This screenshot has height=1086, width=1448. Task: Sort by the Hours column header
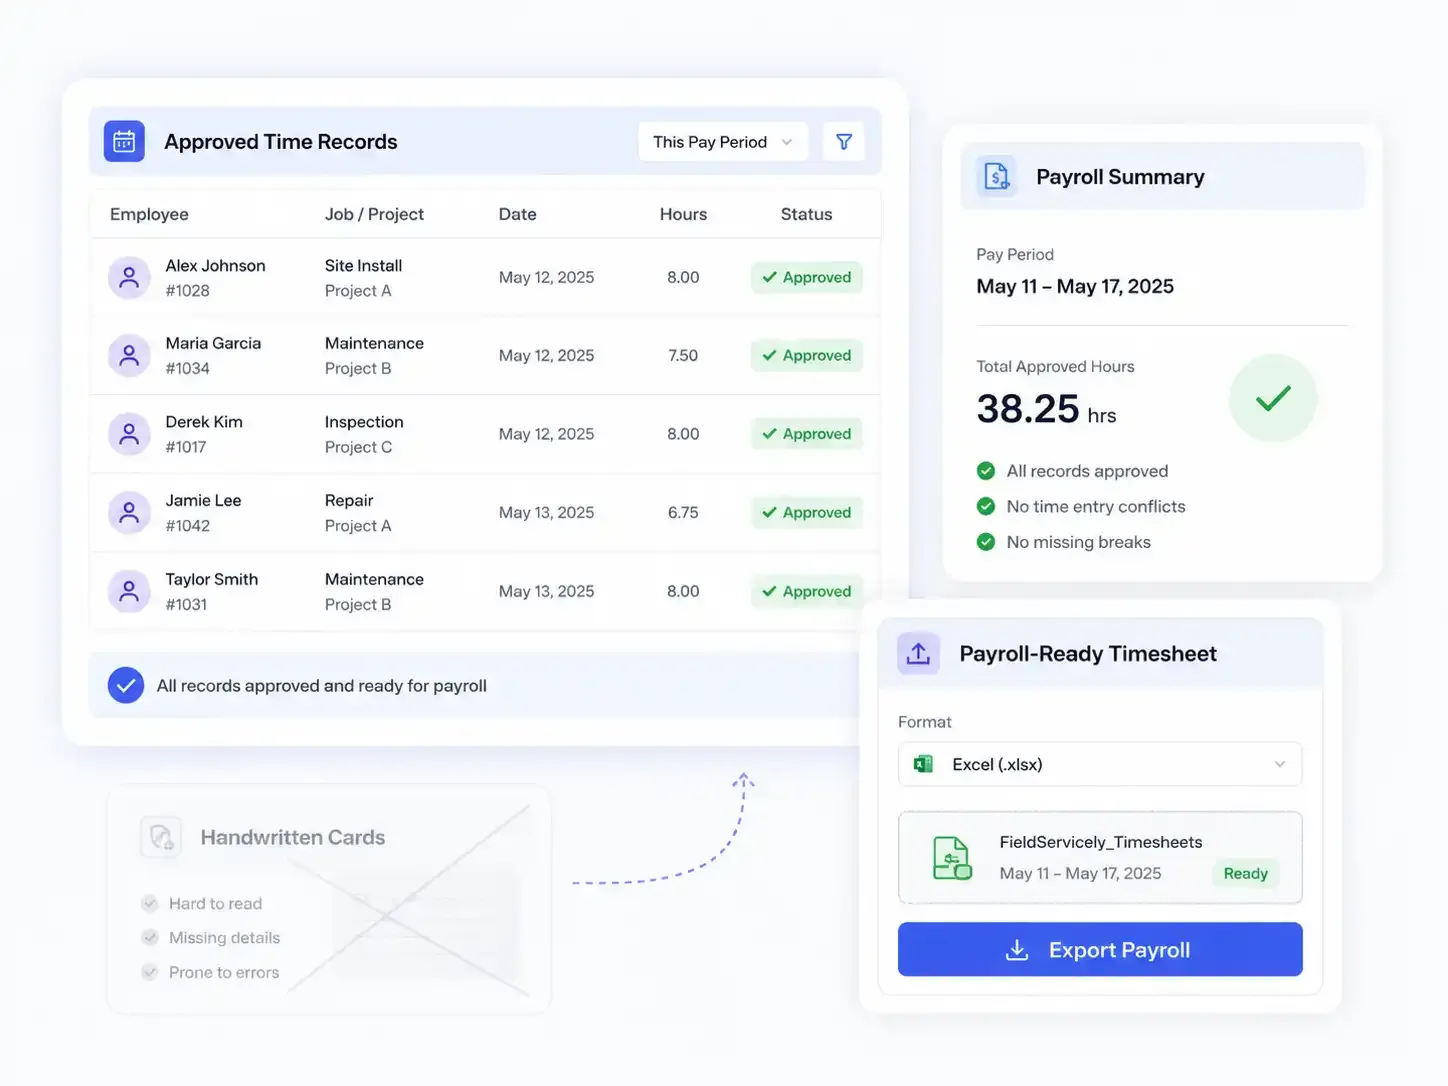pos(683,214)
